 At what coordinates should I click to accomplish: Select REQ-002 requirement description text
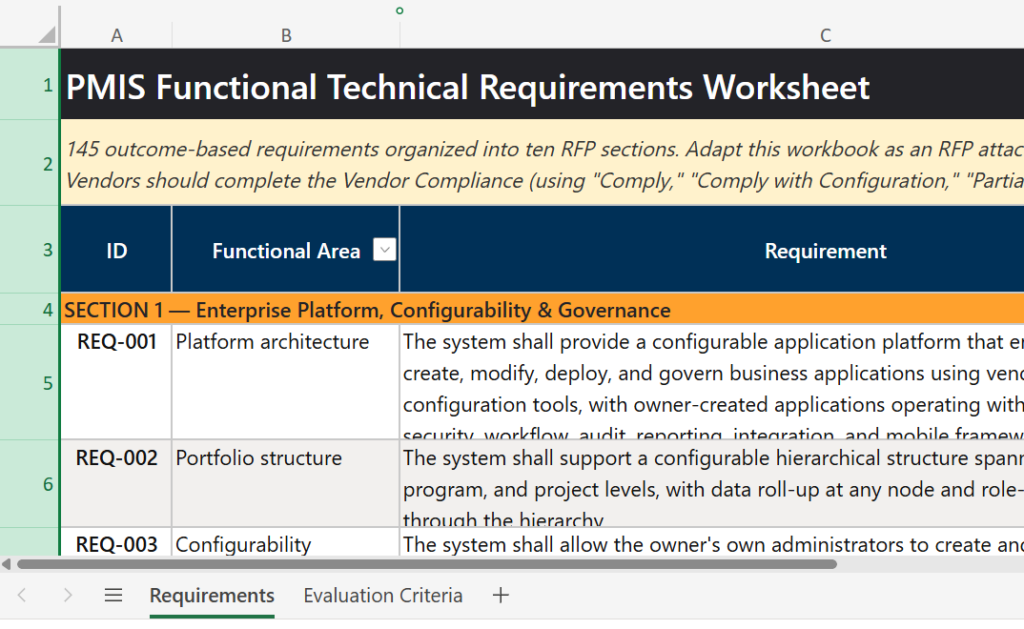(x=712, y=484)
